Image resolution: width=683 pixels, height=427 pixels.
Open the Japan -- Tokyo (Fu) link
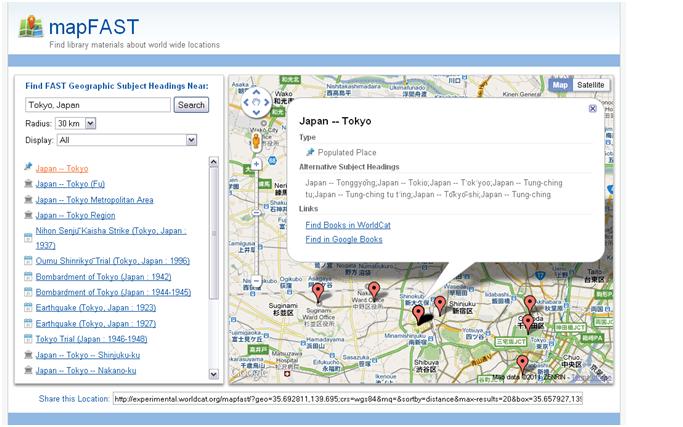(70, 184)
